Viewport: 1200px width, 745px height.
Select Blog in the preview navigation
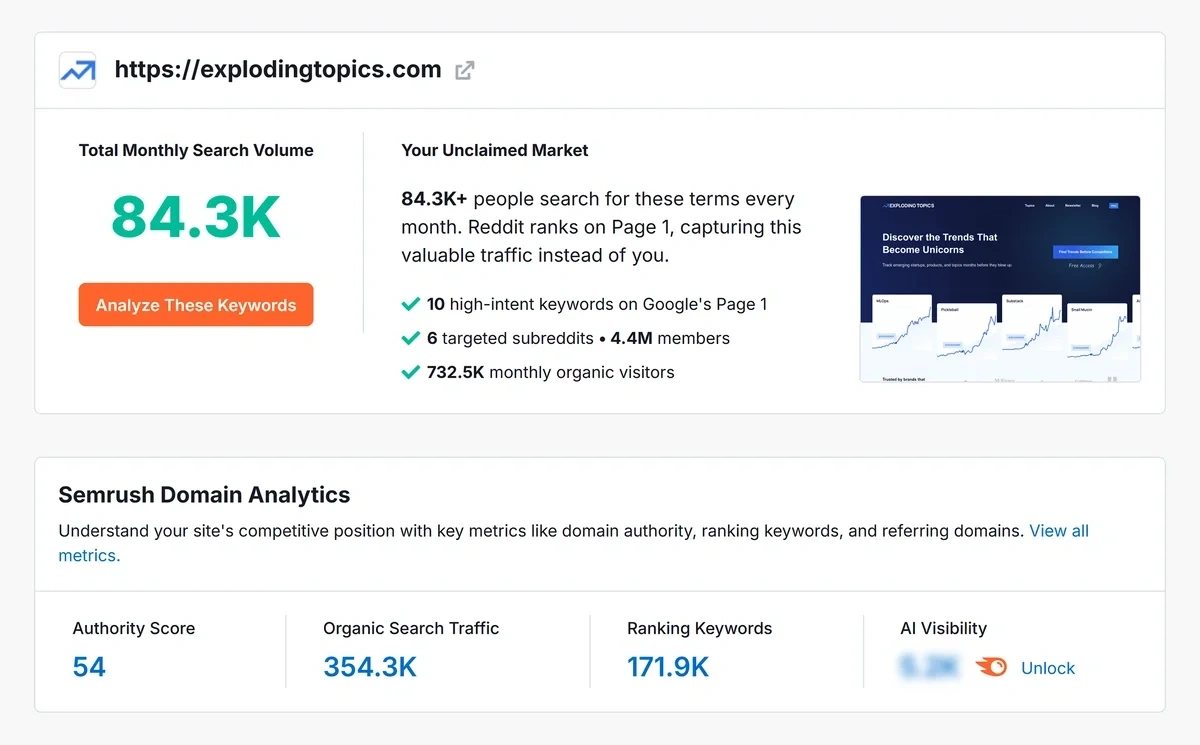[x=1095, y=205]
